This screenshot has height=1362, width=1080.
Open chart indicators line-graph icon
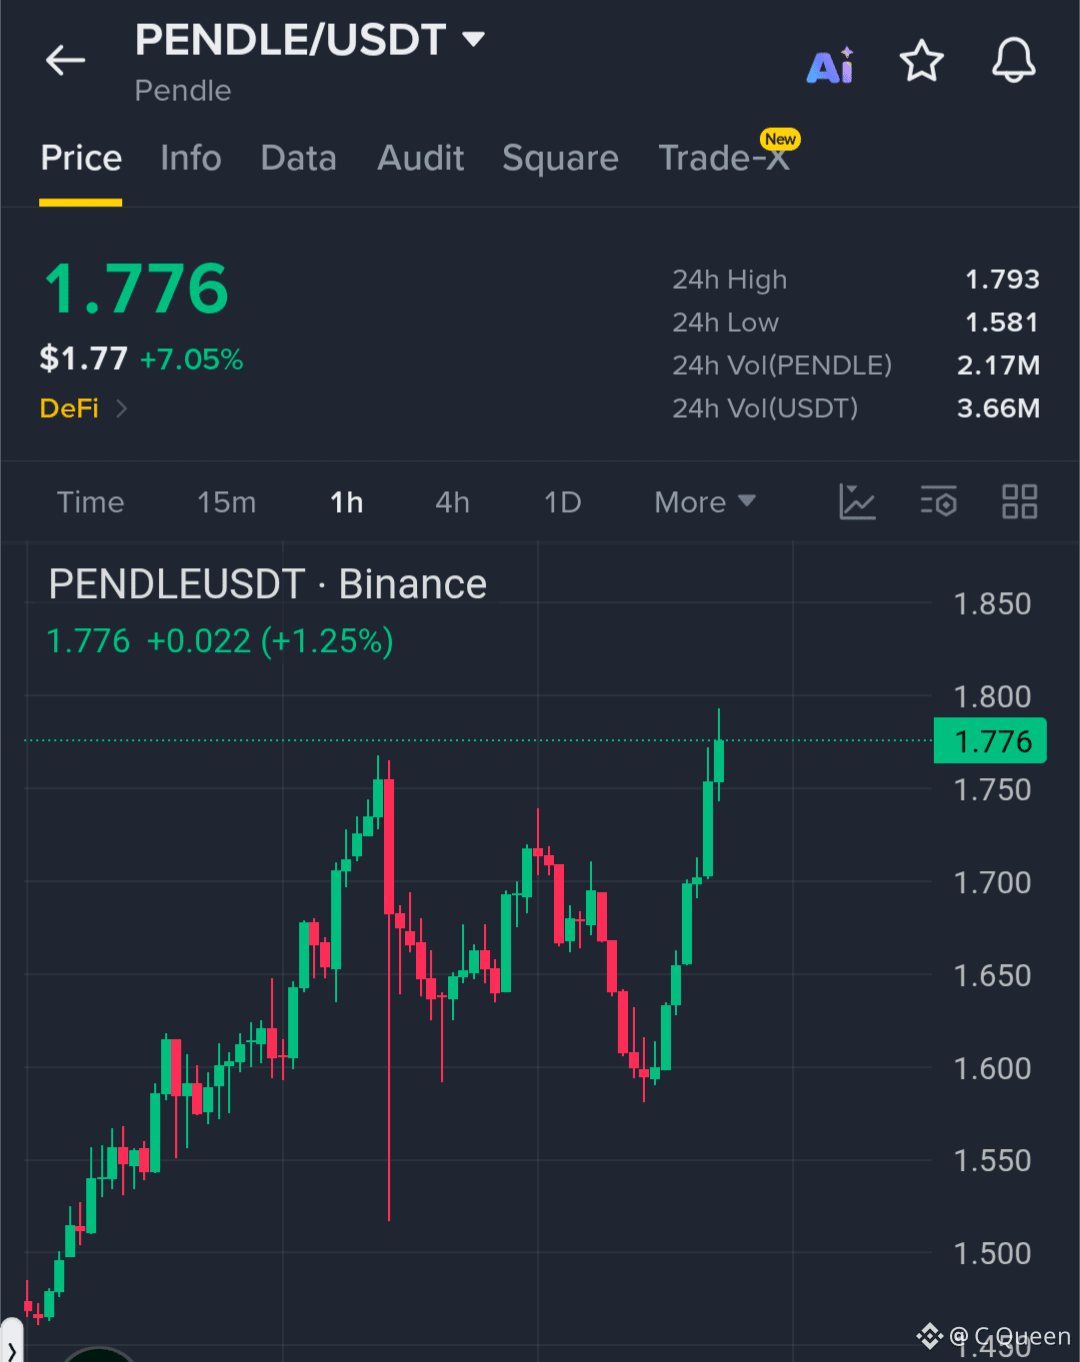point(857,502)
